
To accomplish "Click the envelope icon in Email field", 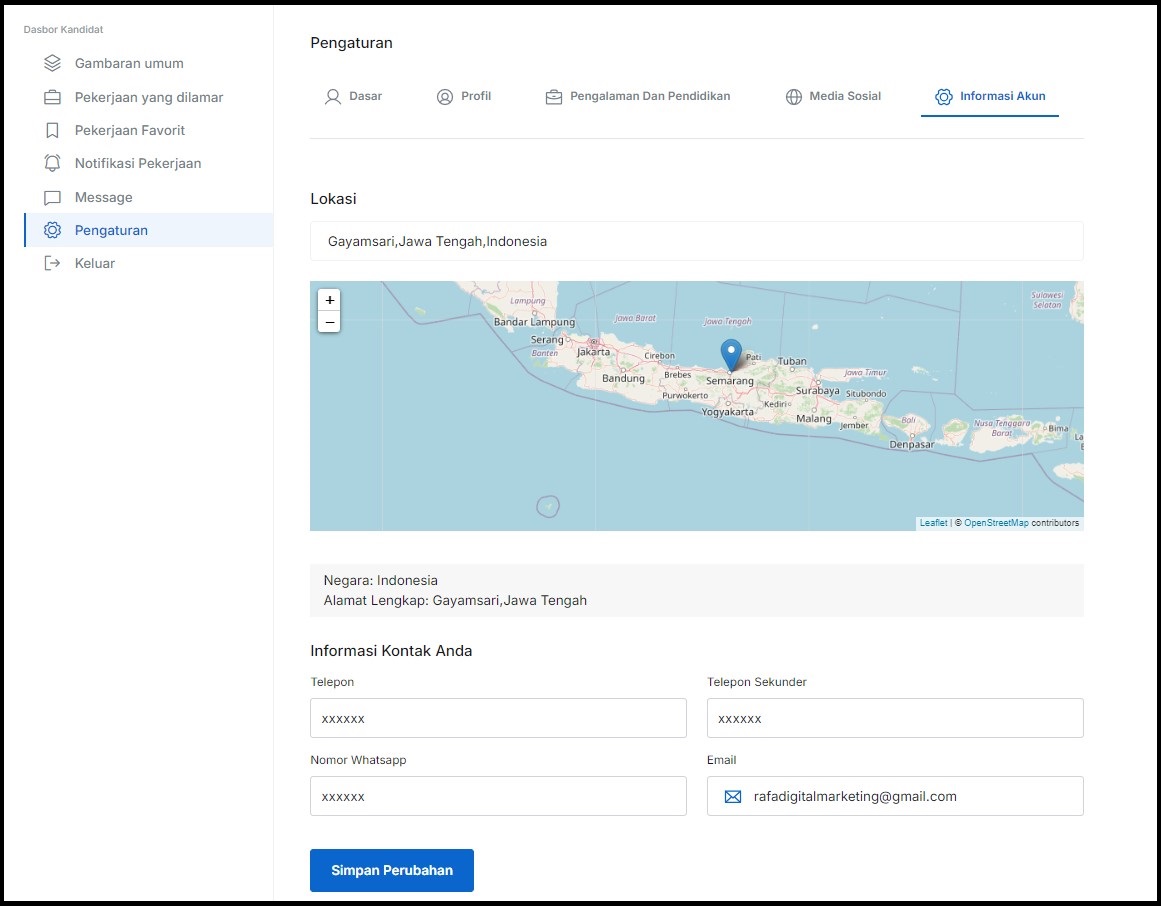I will [x=732, y=796].
